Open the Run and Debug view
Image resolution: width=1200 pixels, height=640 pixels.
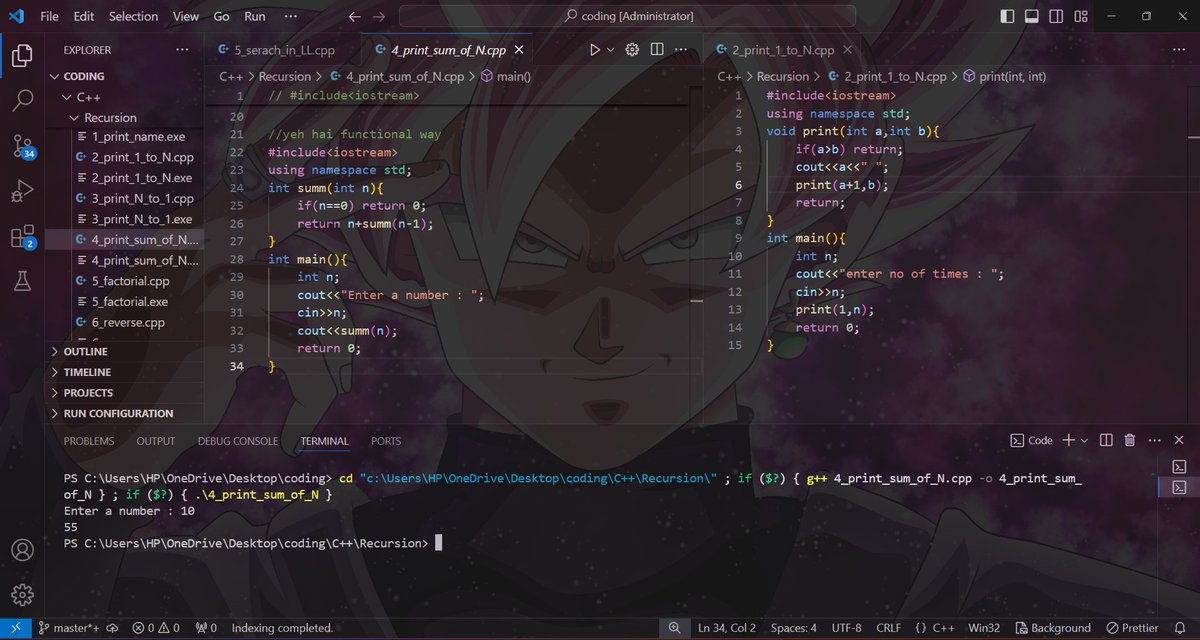(22, 191)
